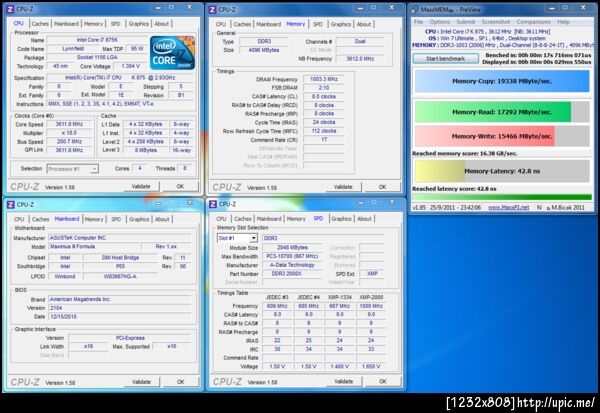This screenshot has width=600, height=413.
Task: Click the CPU-Z app icon in the Memory window title bar
Action: (212, 10)
